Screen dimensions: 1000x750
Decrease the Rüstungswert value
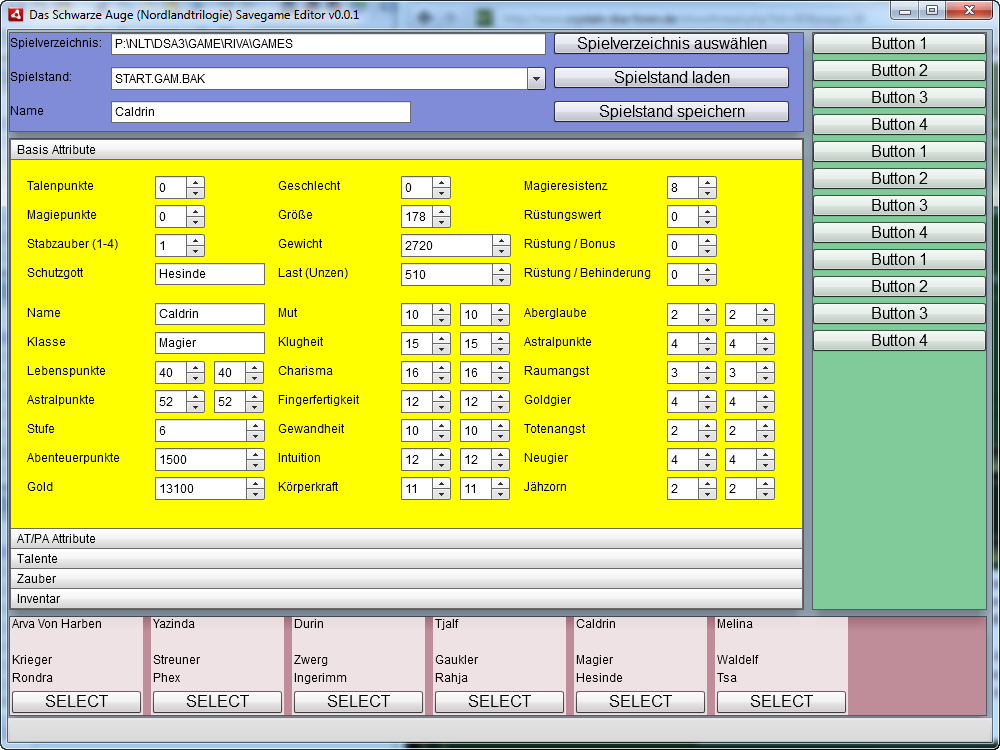click(707, 222)
